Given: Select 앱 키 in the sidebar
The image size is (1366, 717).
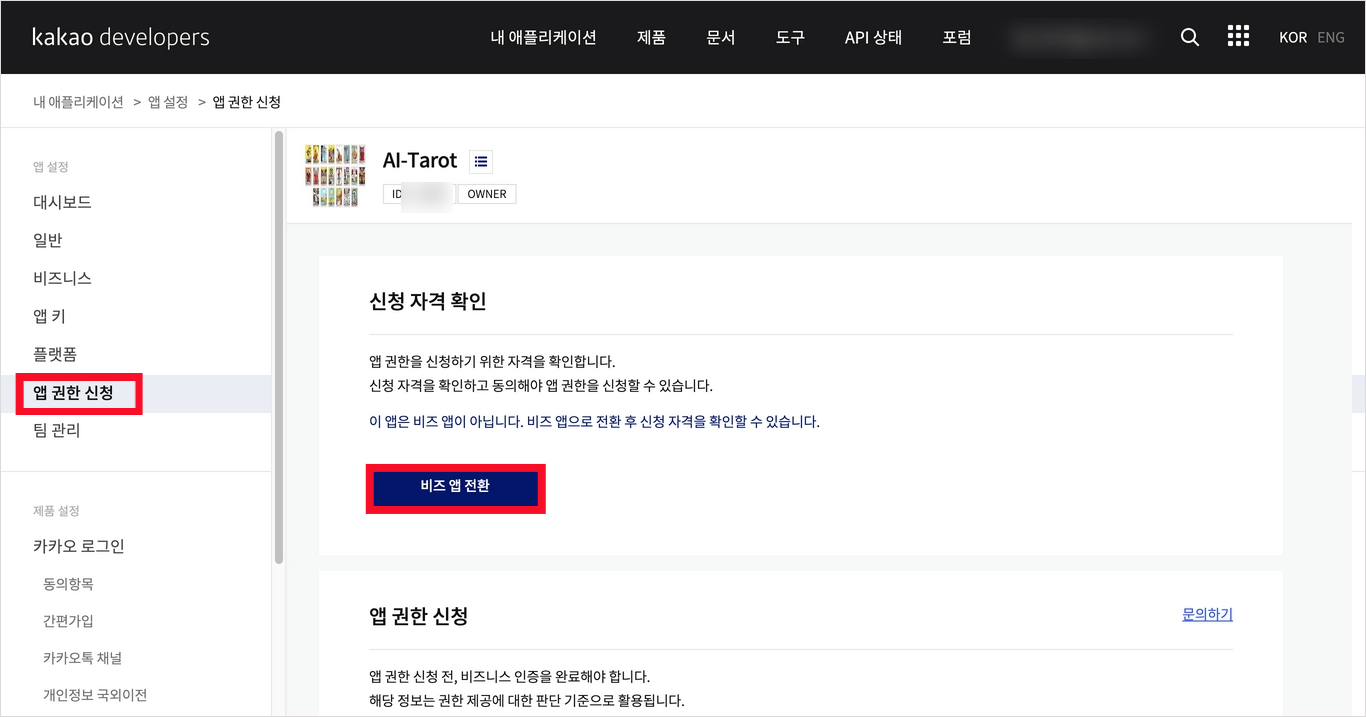Looking at the screenshot, I should (49, 316).
